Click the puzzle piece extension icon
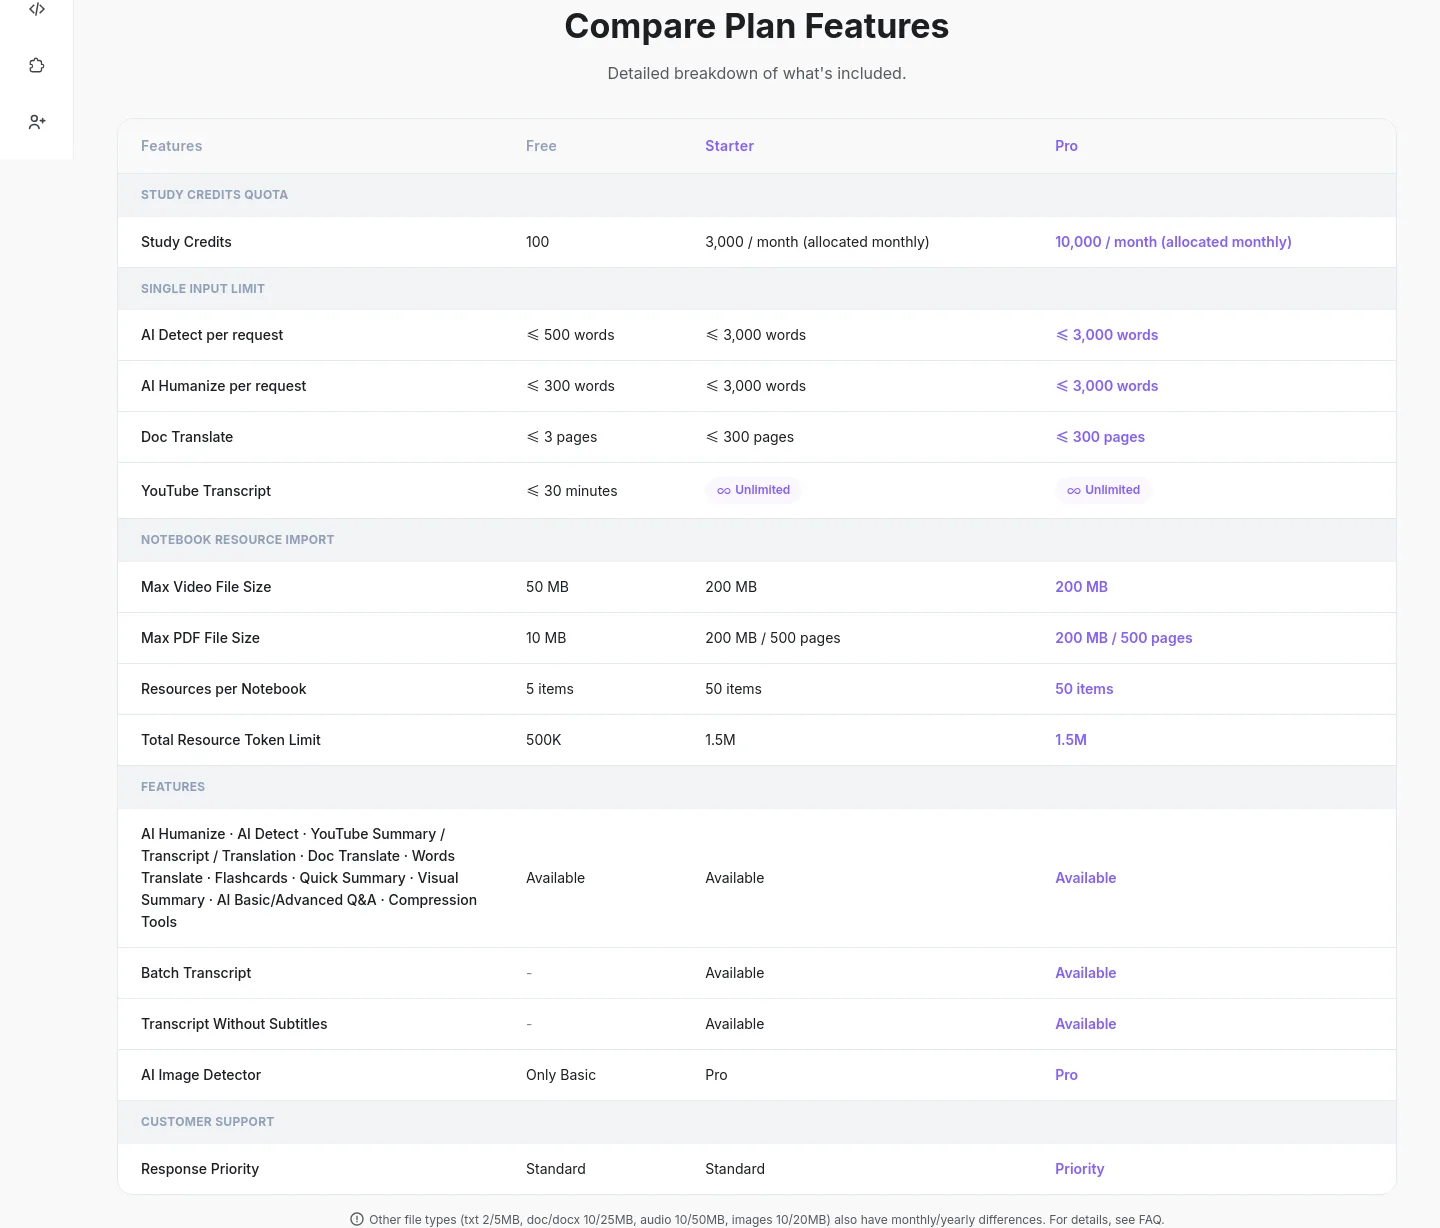 (x=37, y=65)
